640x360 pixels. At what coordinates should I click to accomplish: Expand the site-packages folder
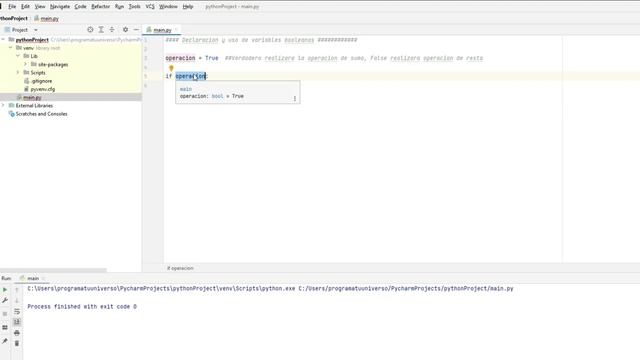pos(25,64)
